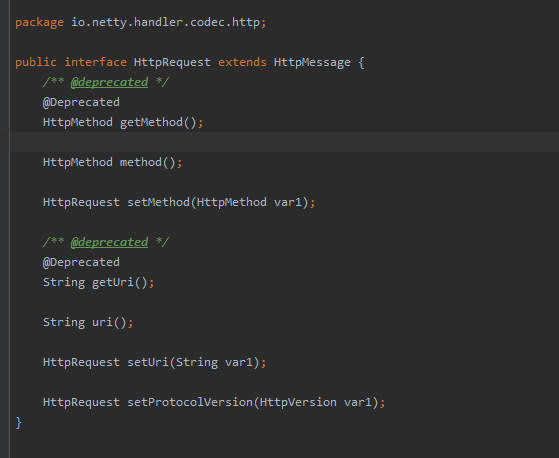This screenshot has height=458, width=559.
Task: Click the HttpRequest interface name in declaration
Action: (x=172, y=62)
